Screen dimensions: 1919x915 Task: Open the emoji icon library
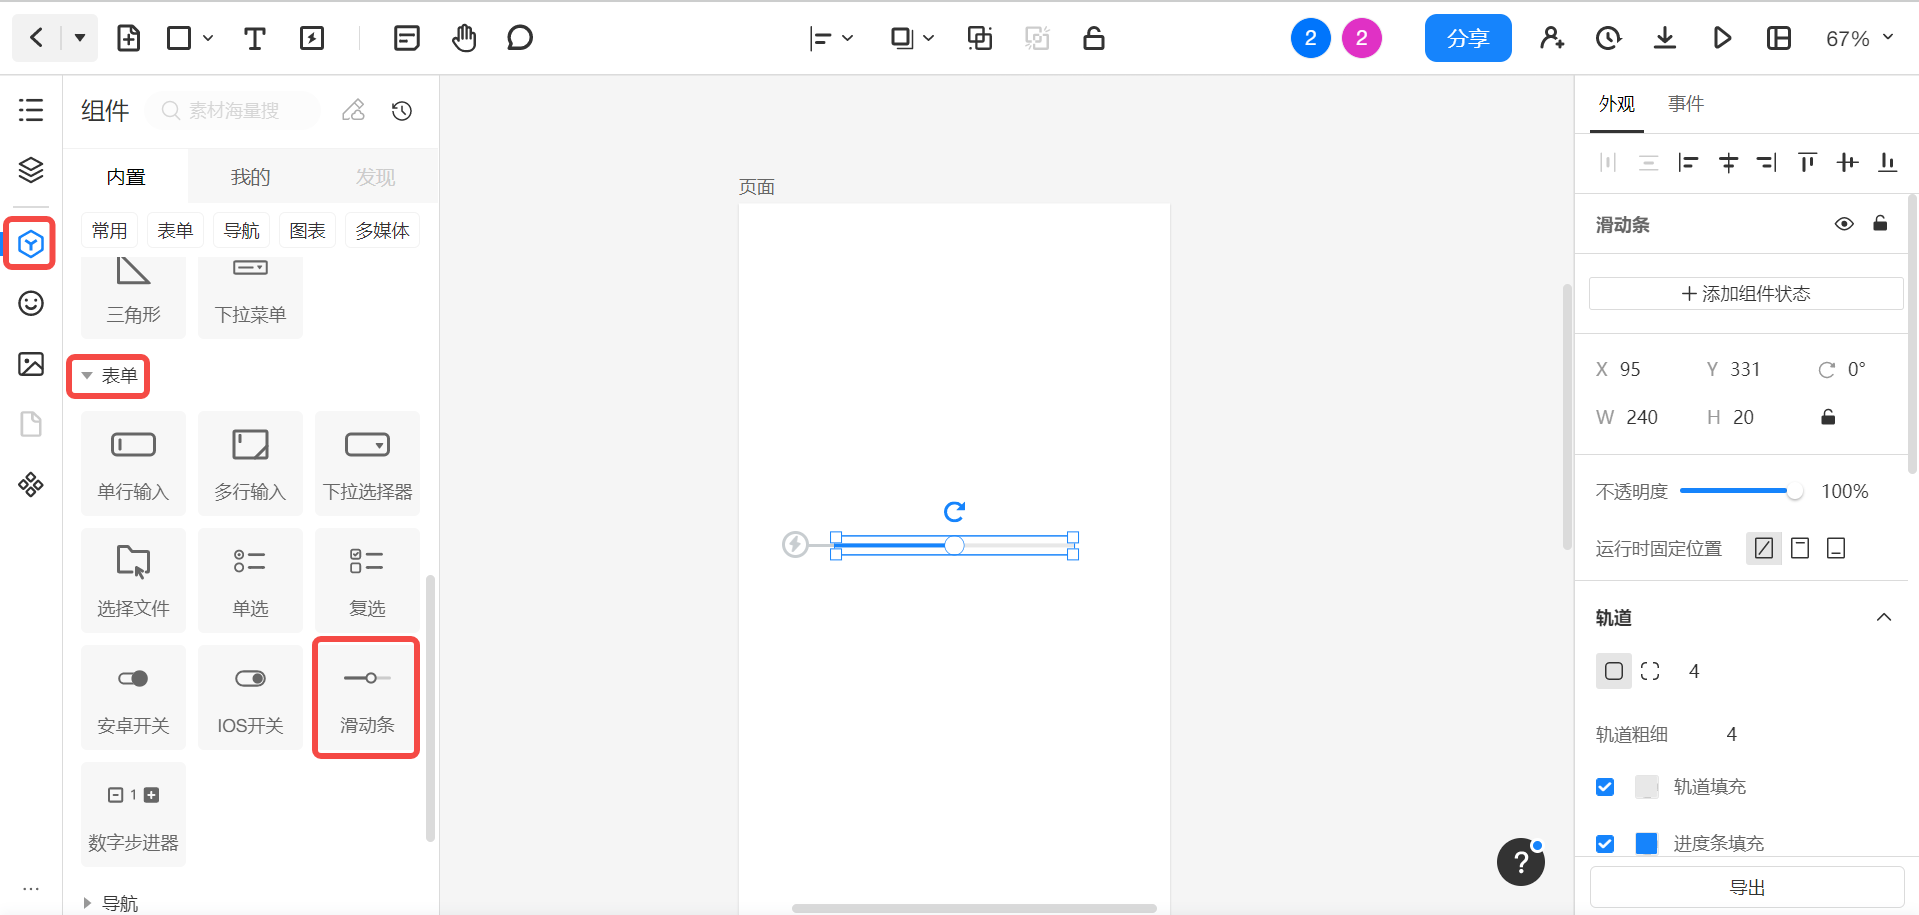[31, 304]
